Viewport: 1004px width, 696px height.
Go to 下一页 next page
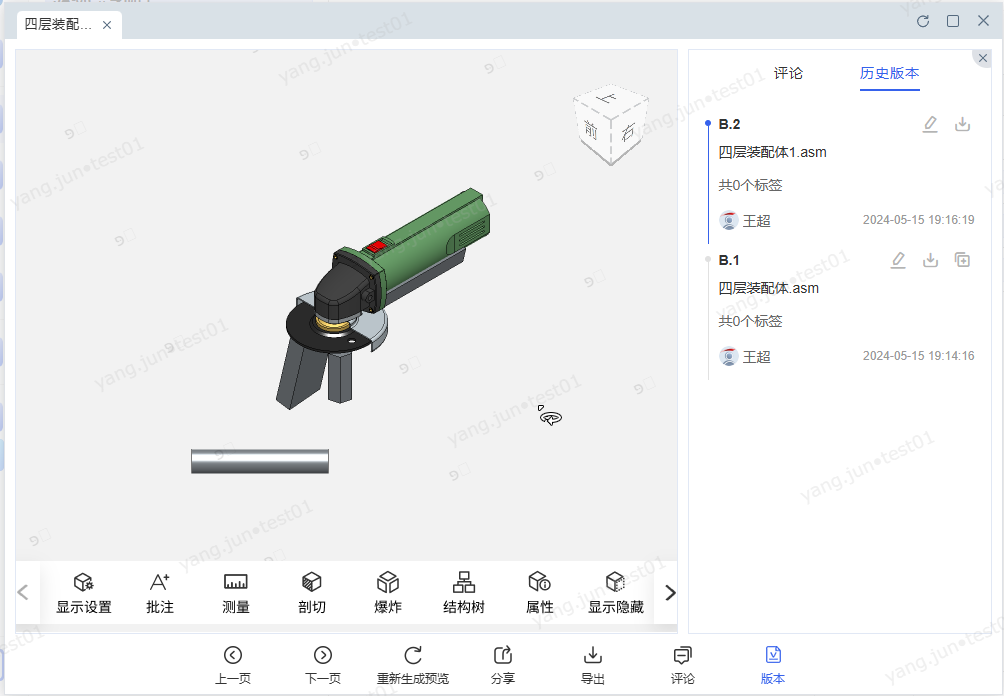[x=323, y=665]
